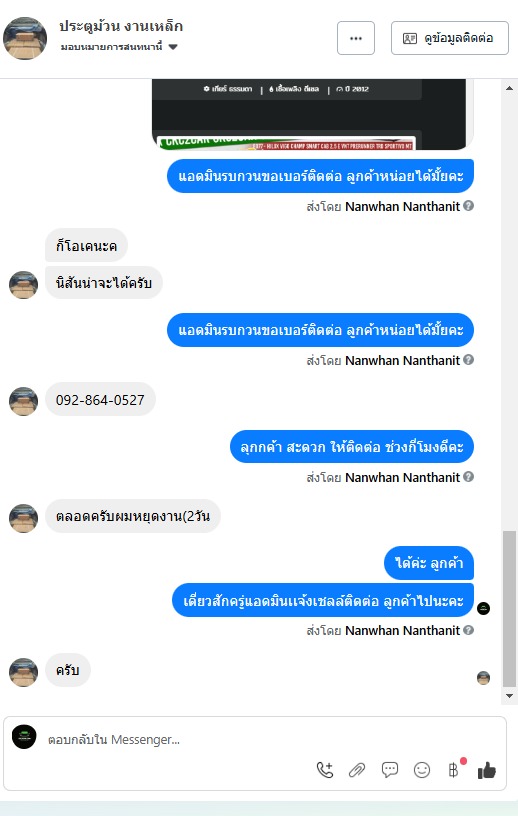Click the conversation scrollbar thumb
The width and height of the screenshot is (518, 816).
[509, 609]
